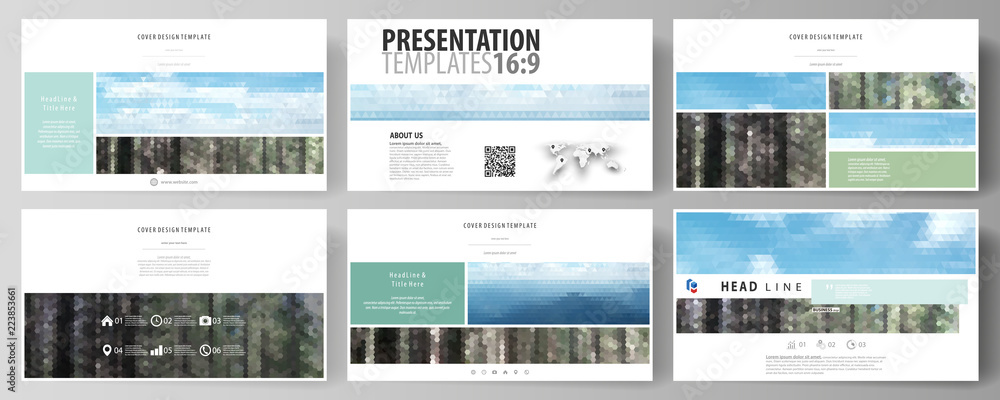Select the blue banner under Presentation Templates title
Viewport: 1000px width, 400px height.
(x=500, y=102)
